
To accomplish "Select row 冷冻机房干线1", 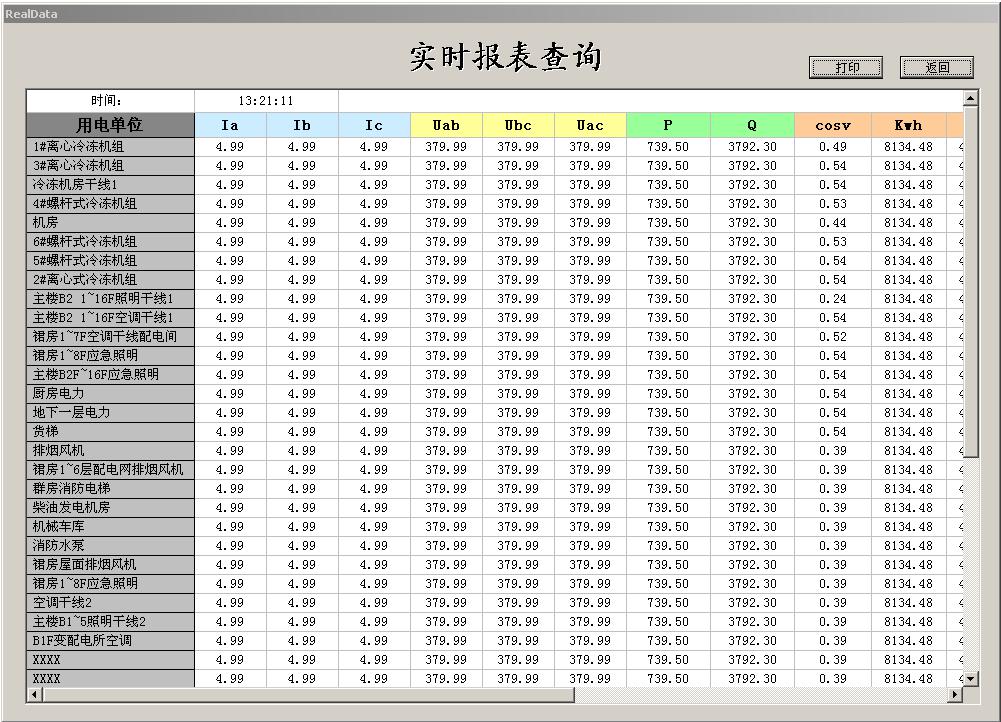I will [x=110, y=185].
